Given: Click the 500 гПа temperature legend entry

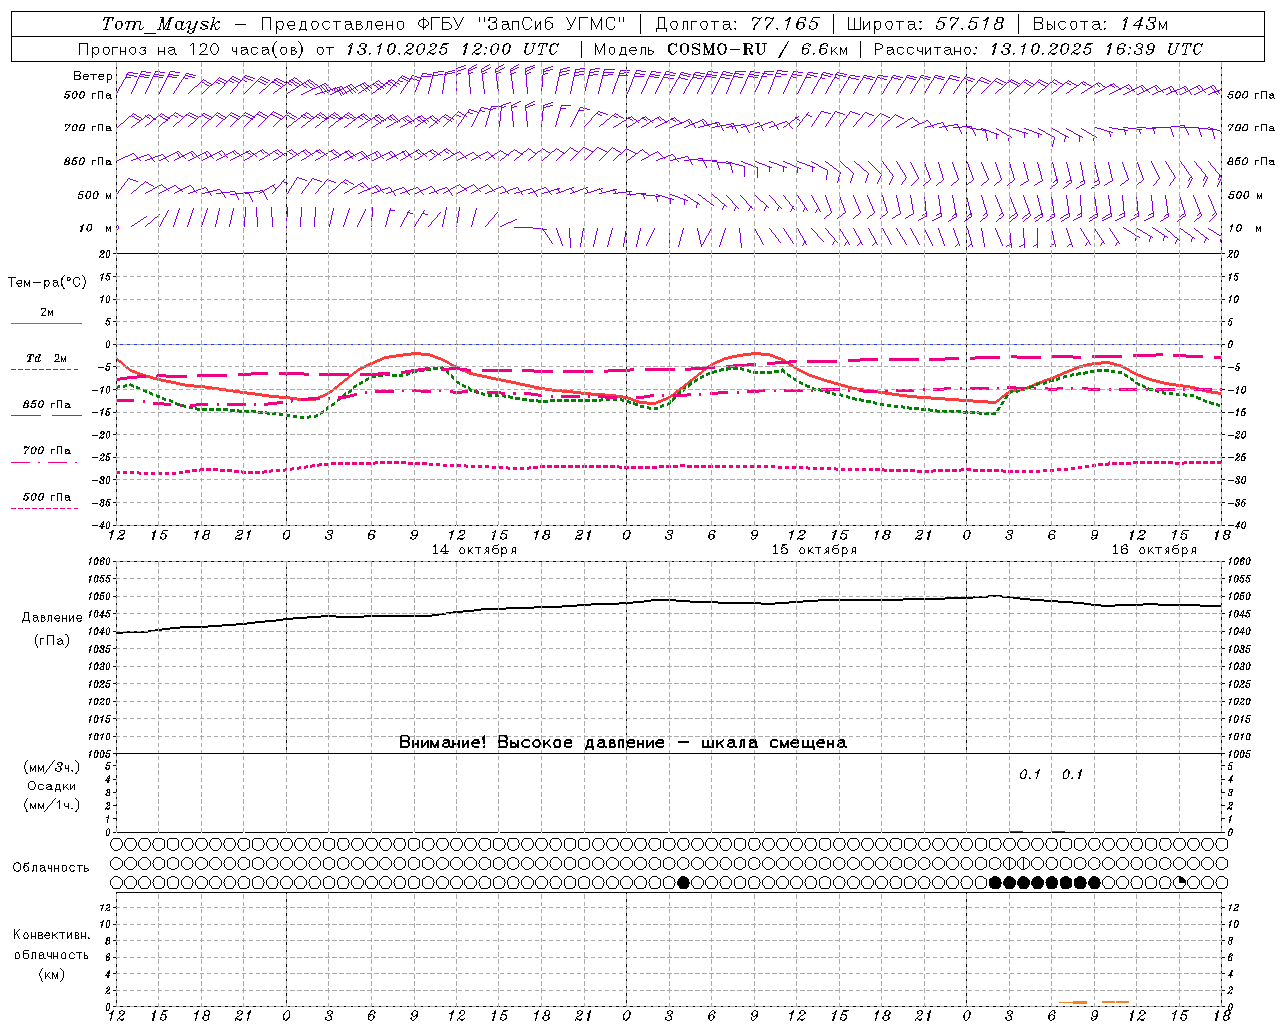Looking at the screenshot, I should pos(46,497).
